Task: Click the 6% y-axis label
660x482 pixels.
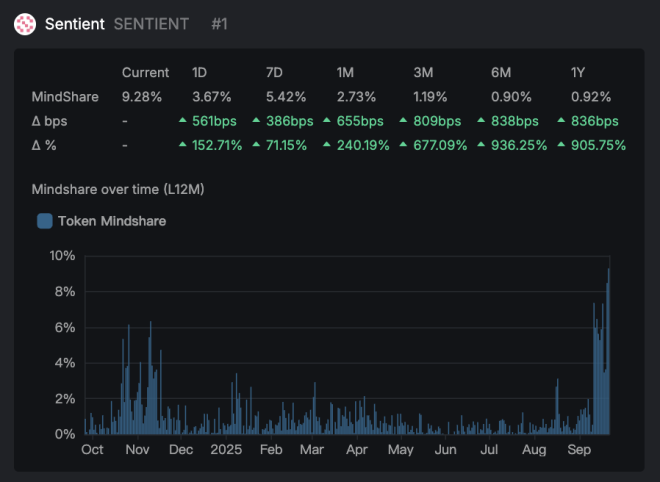Action: point(65,327)
